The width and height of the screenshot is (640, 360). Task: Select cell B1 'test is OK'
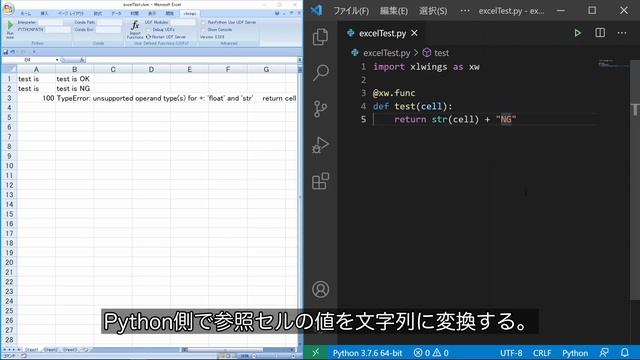coord(74,79)
